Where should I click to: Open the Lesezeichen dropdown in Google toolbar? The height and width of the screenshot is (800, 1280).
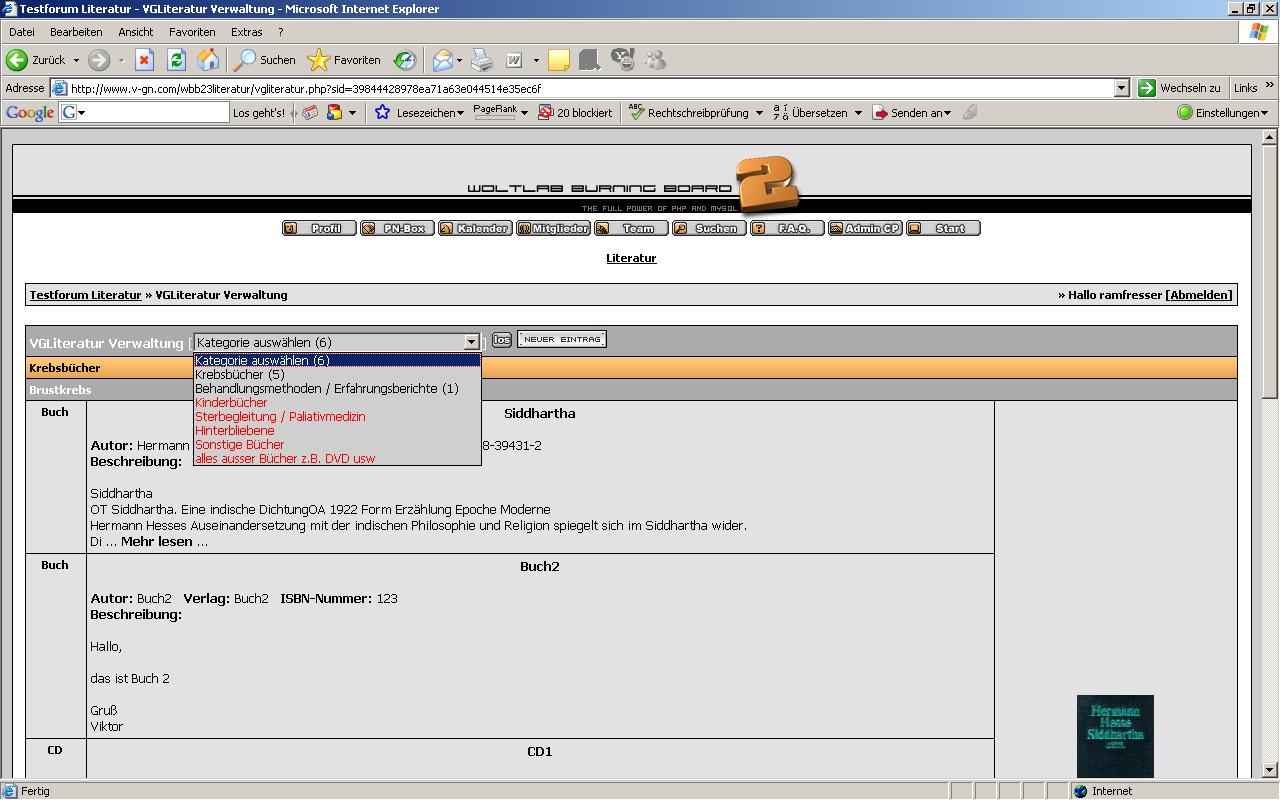(x=421, y=113)
